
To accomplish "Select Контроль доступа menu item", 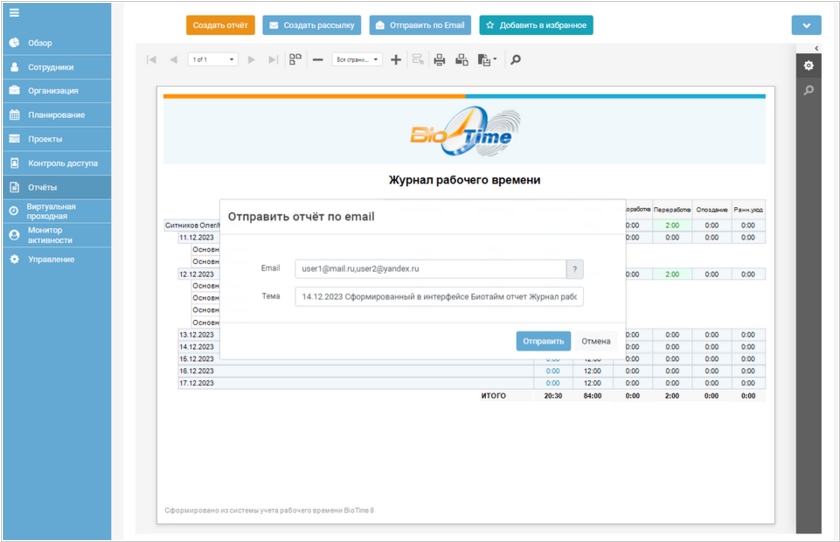I will point(62,163).
